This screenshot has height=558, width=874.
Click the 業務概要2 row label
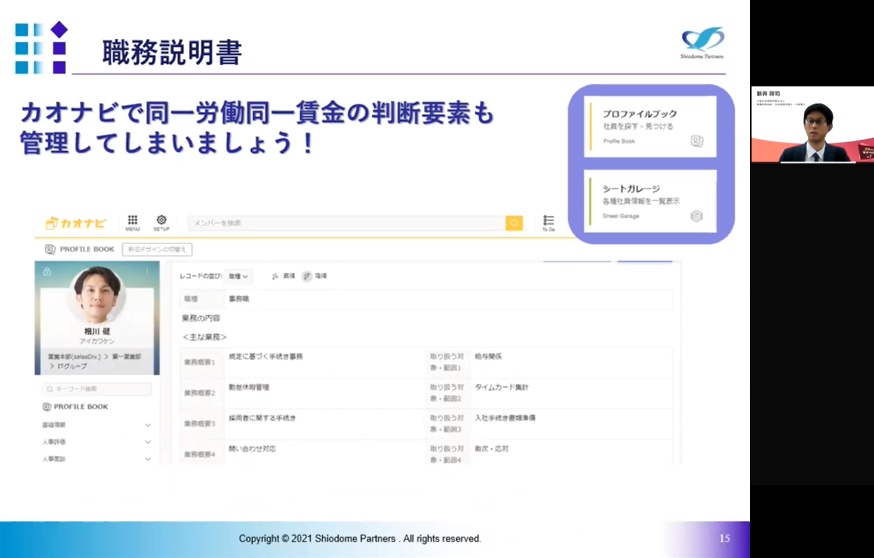coord(200,393)
